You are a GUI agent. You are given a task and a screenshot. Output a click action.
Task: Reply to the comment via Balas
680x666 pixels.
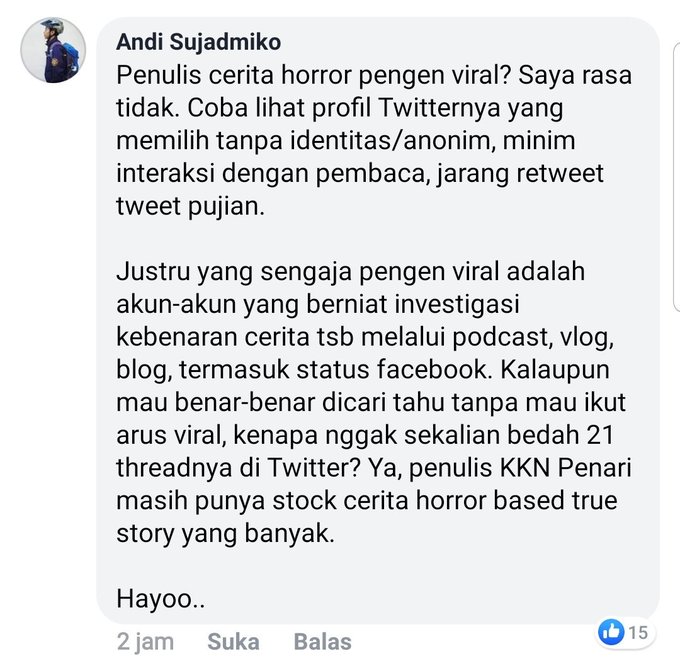[323, 642]
